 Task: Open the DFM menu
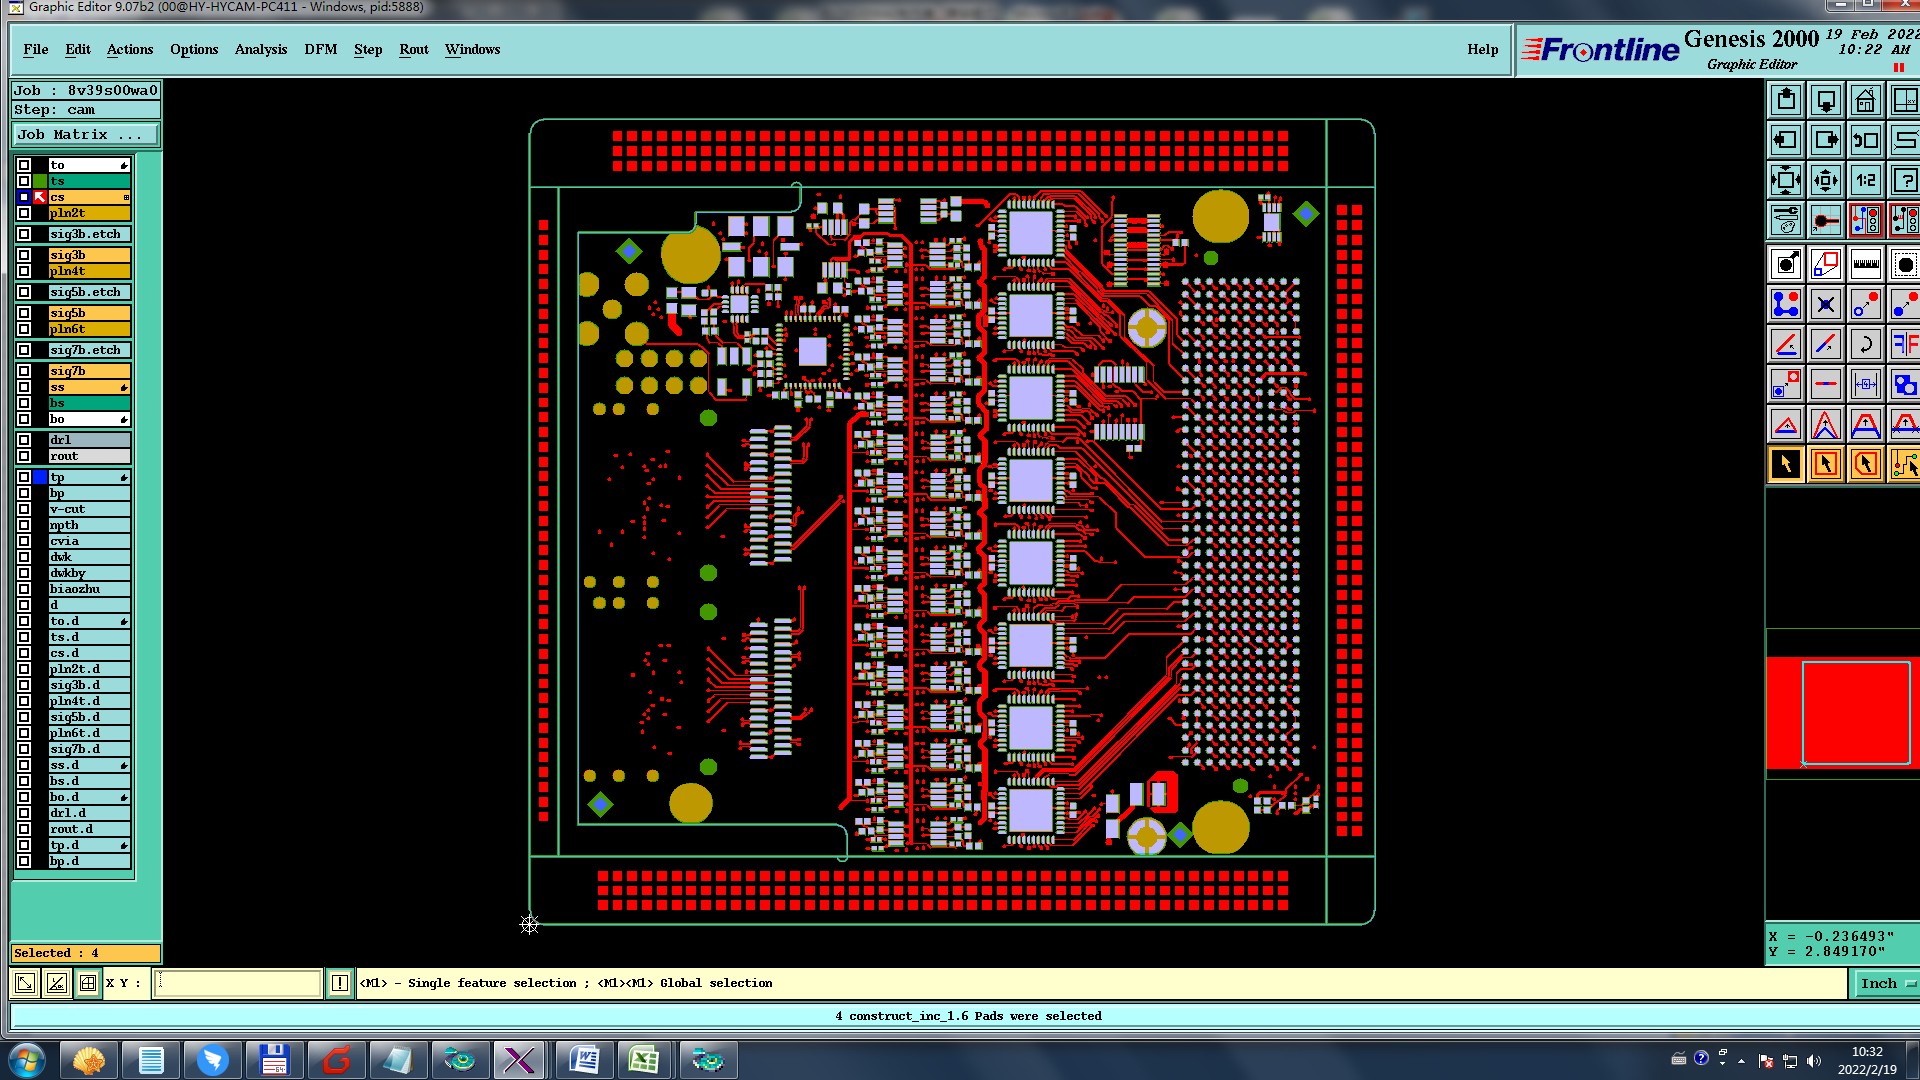tap(320, 49)
